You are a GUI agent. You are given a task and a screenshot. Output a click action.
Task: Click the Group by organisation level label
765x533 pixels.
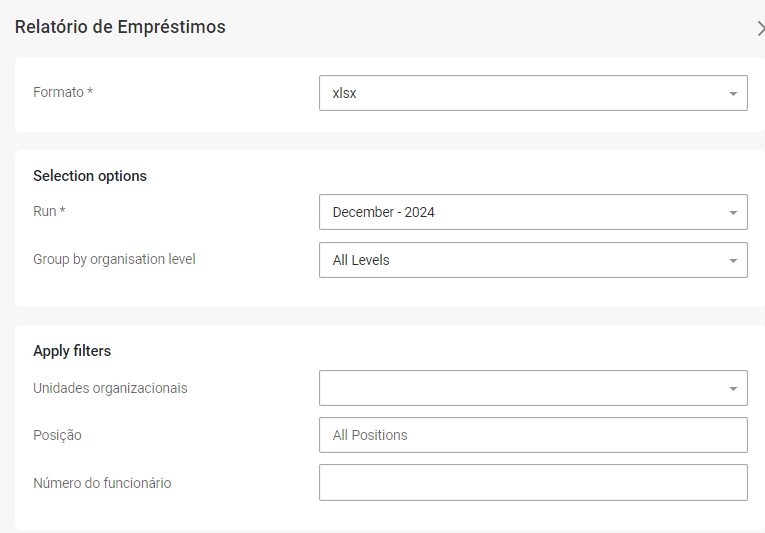point(114,259)
